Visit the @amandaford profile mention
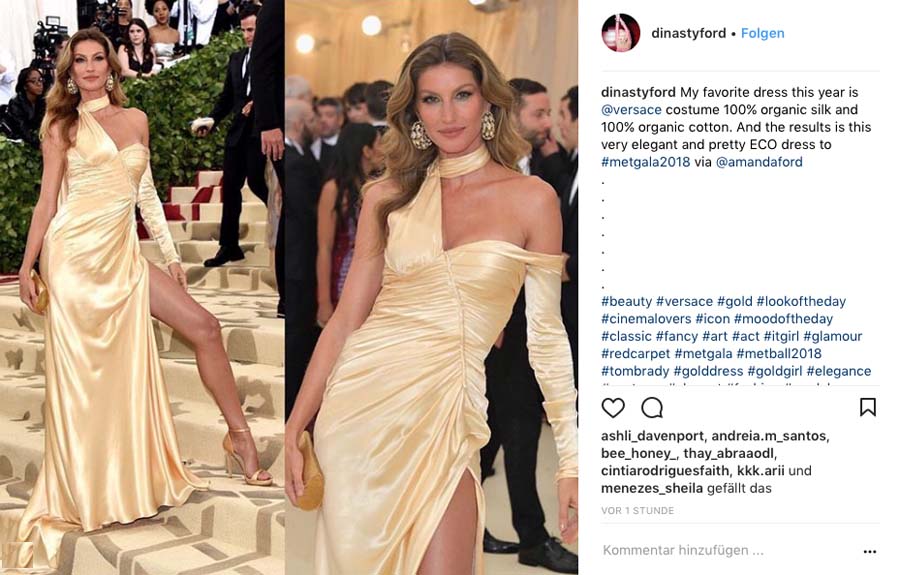 759,162
